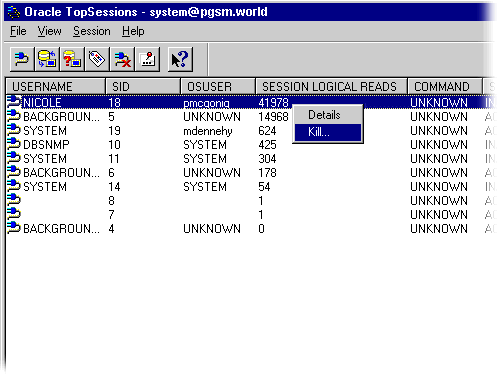Click the SID value 10
498x375 pixels.
(114, 145)
